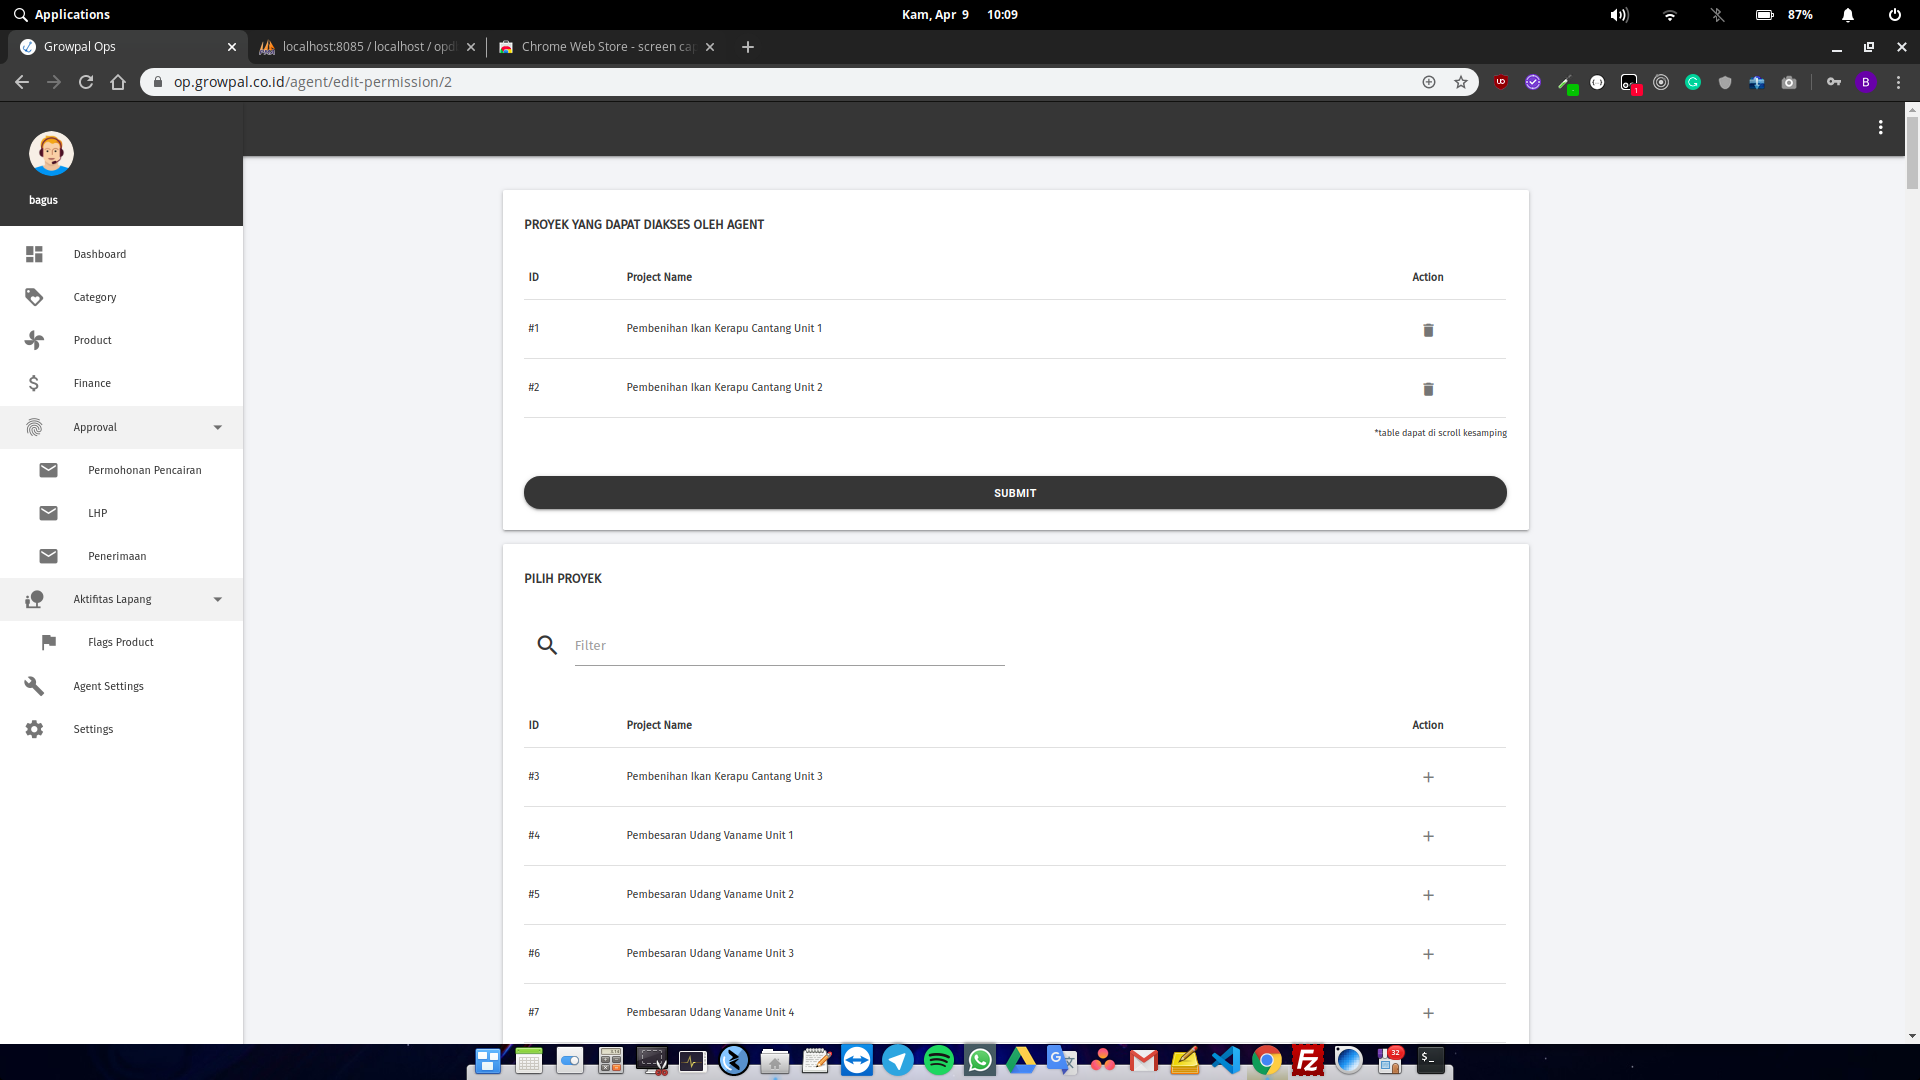
Task: Click the Filter text input field
Action: tap(788, 646)
